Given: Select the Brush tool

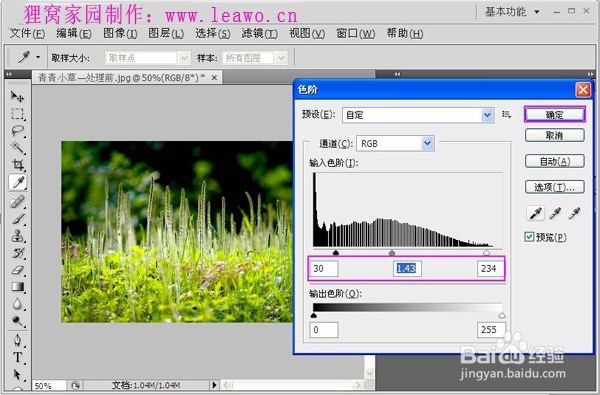Looking at the screenshot, I should [x=18, y=219].
